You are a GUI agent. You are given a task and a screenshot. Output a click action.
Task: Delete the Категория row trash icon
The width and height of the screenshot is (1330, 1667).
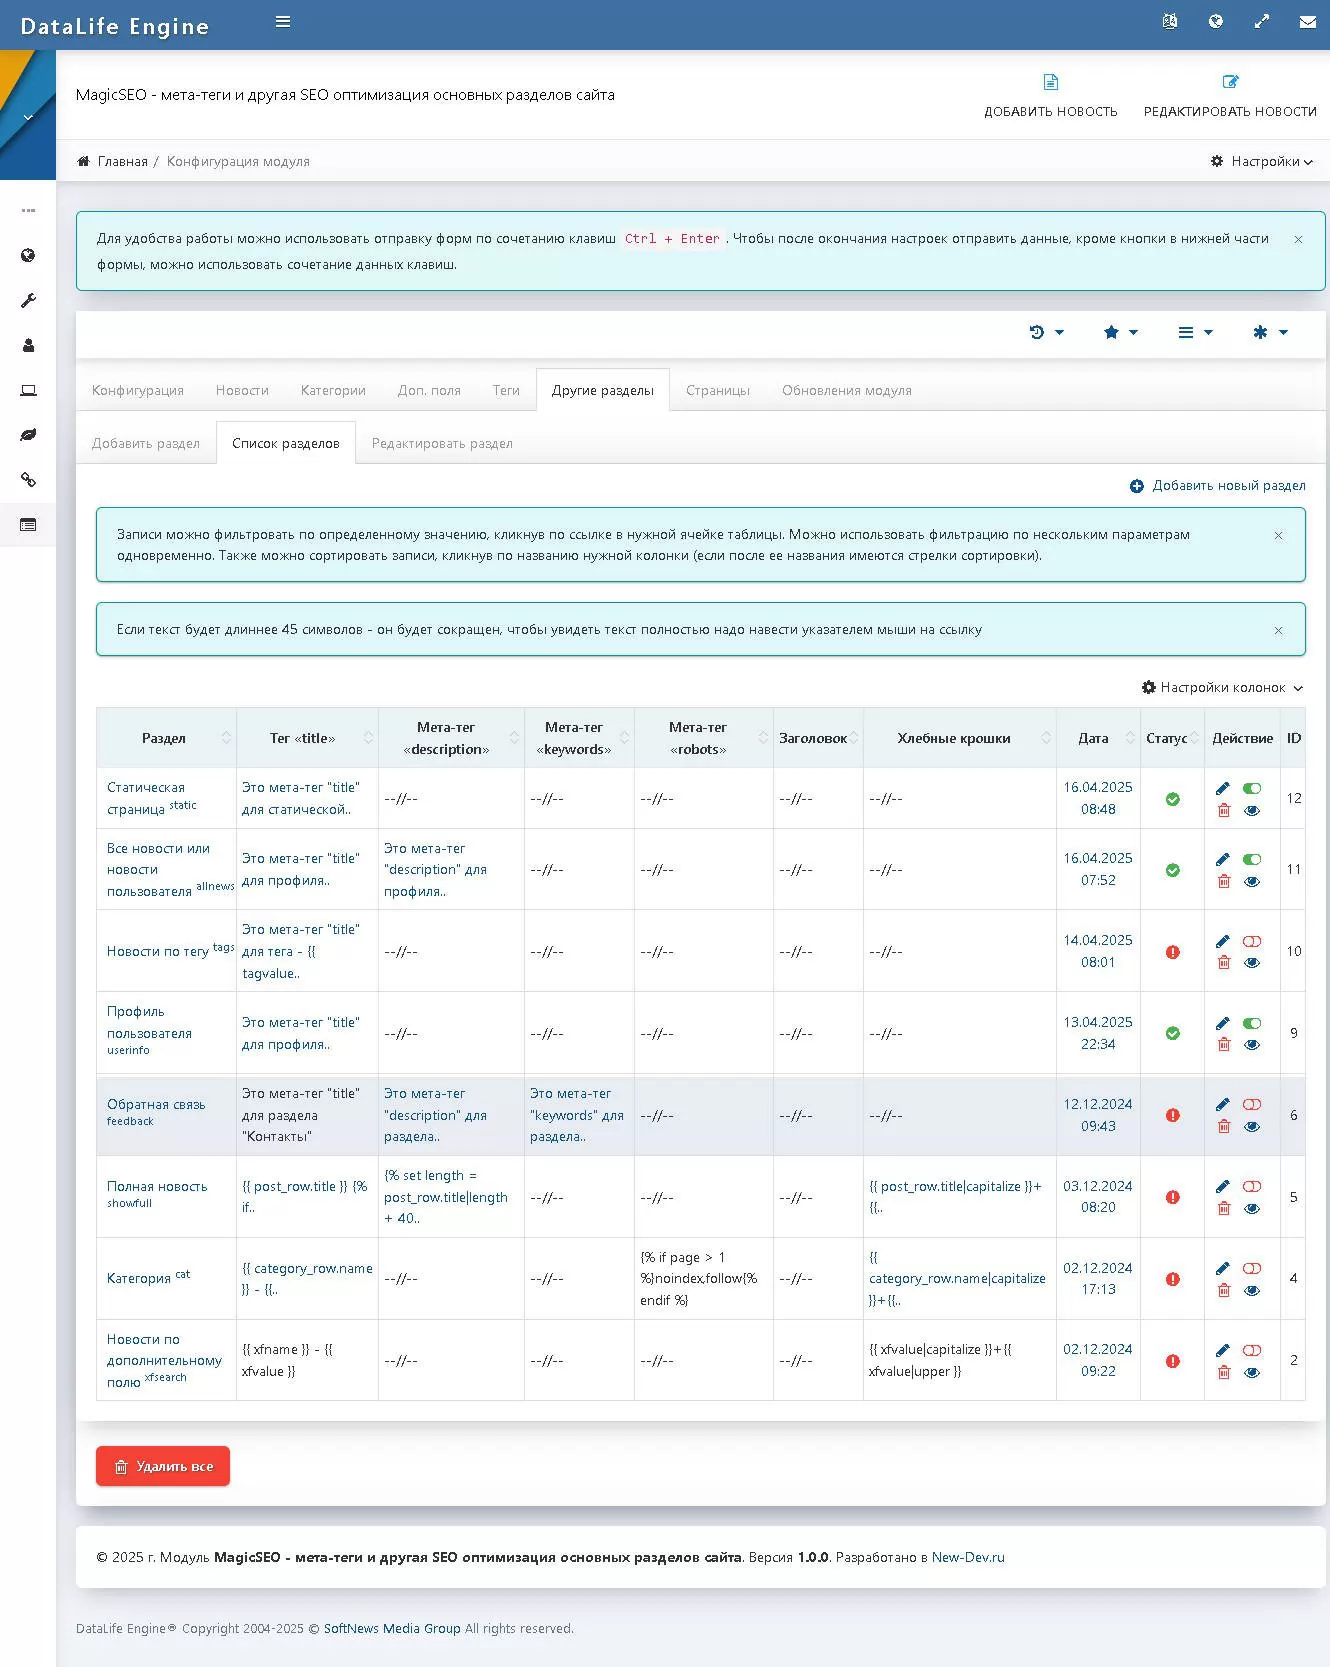point(1223,1291)
